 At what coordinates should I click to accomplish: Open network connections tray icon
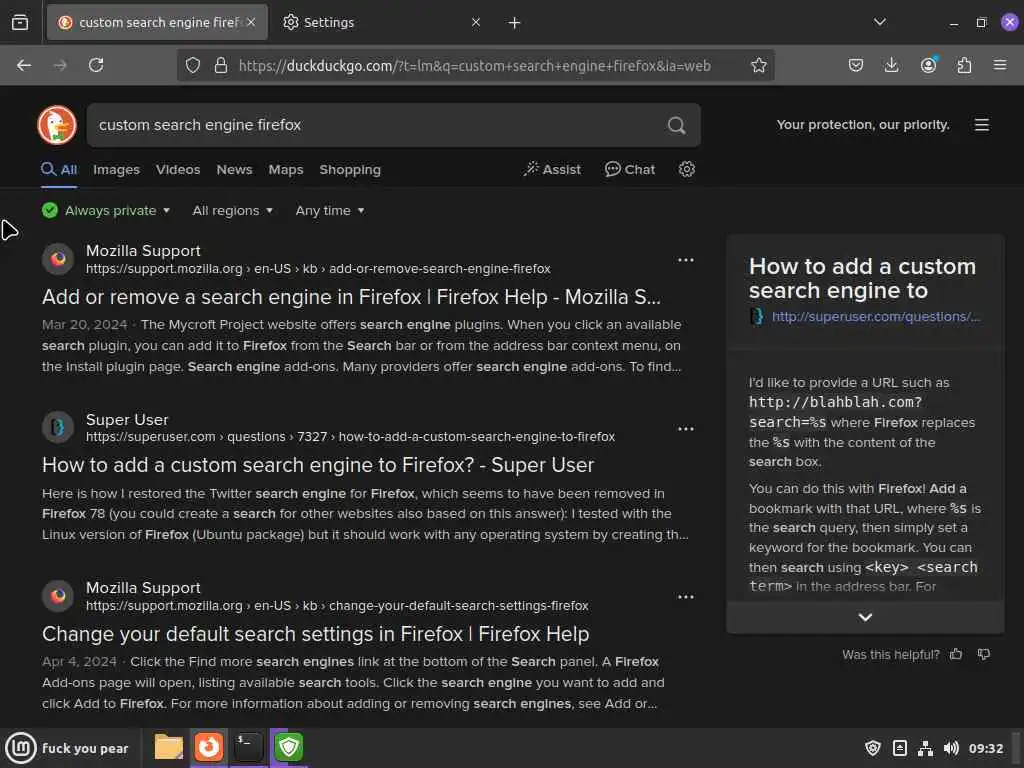[925, 748]
